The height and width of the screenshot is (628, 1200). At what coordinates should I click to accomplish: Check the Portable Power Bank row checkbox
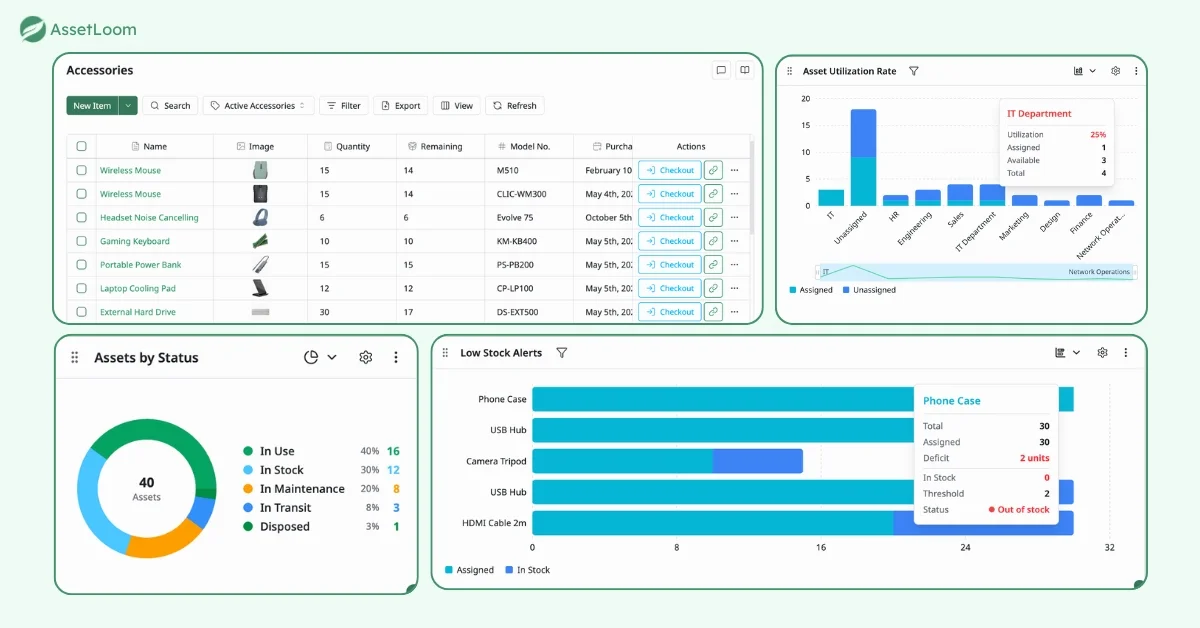click(x=82, y=265)
